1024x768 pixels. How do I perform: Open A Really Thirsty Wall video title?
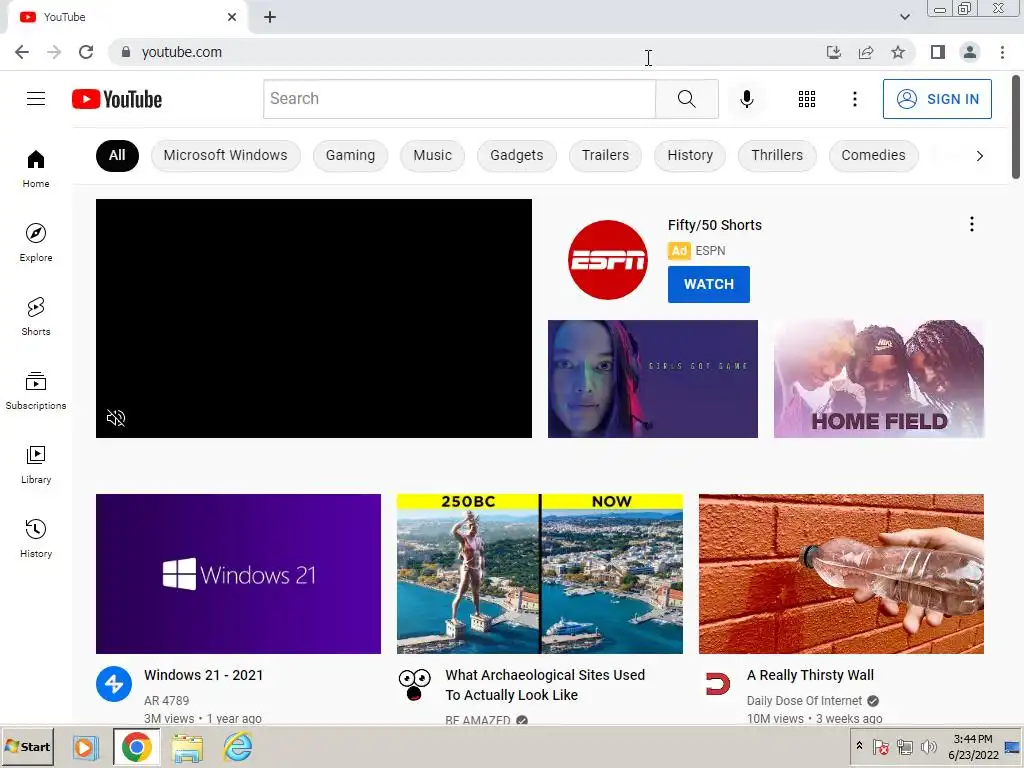point(810,675)
